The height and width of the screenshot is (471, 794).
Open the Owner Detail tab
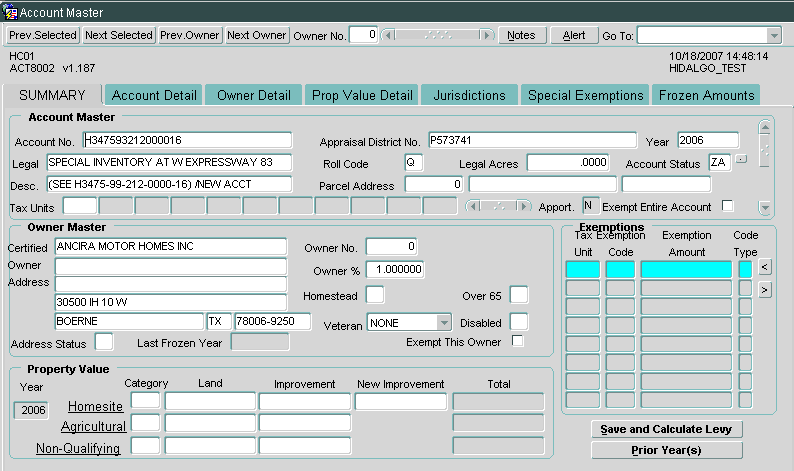254,95
